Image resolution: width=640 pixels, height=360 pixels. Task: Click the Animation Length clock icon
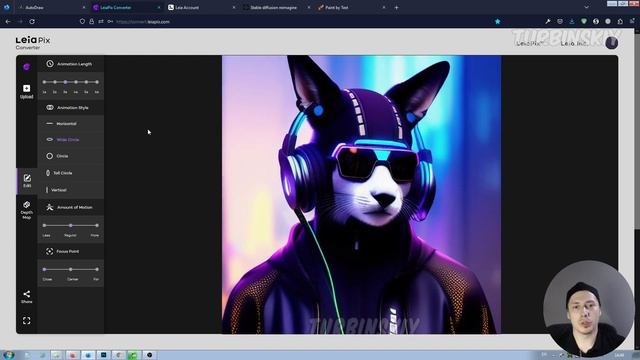click(50, 64)
